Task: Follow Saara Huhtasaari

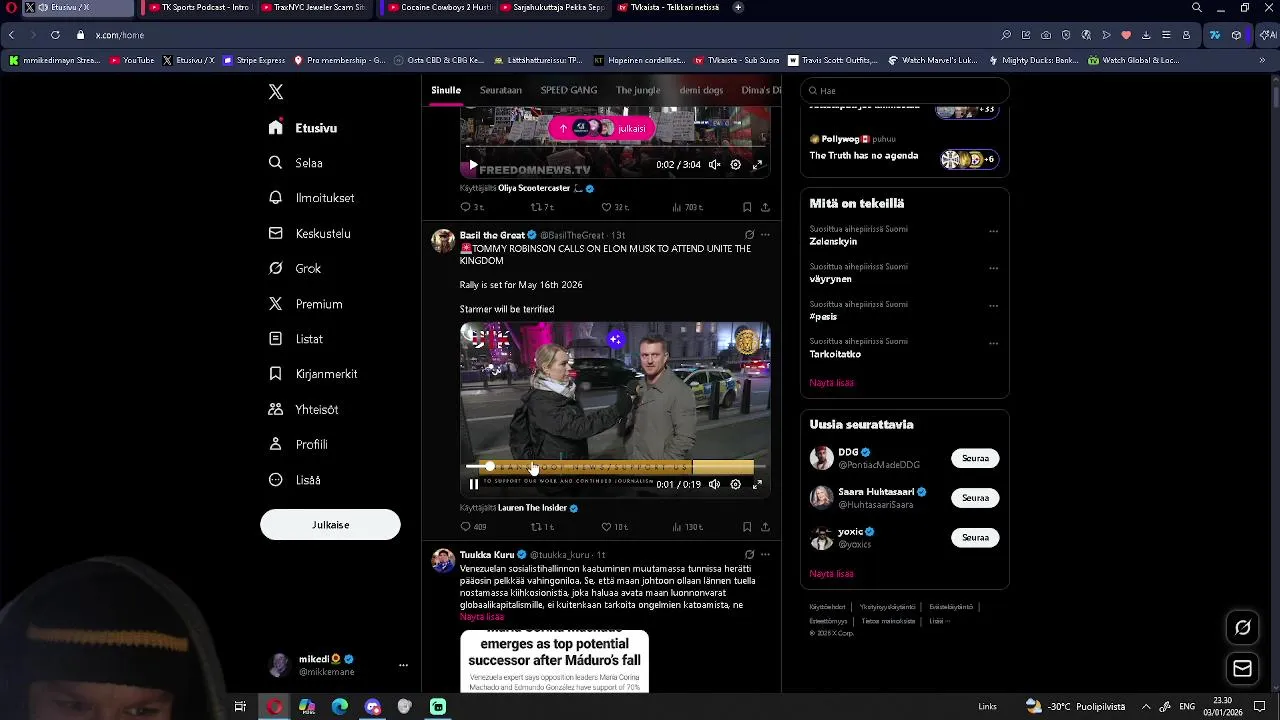Action: [975, 498]
